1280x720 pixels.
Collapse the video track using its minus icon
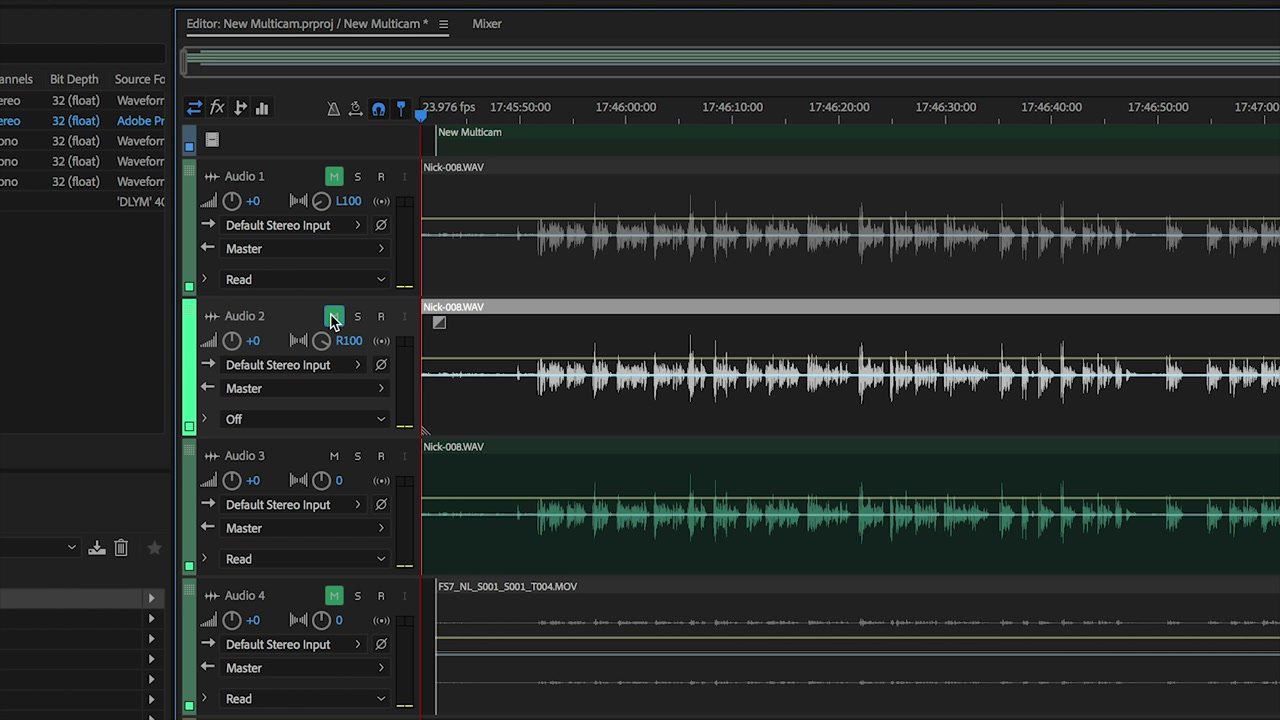click(212, 140)
